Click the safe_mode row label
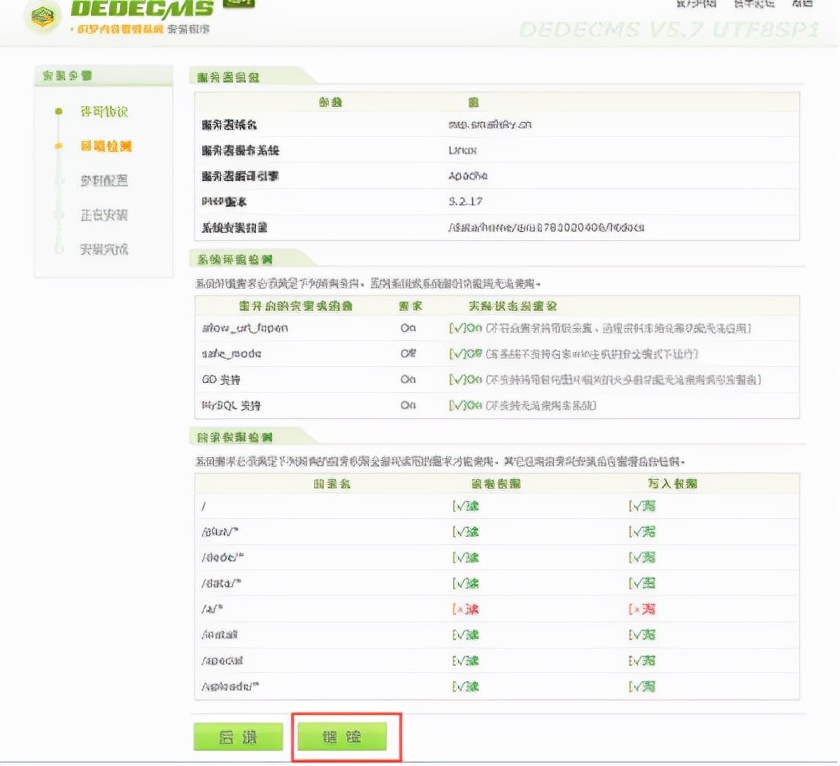The width and height of the screenshot is (840, 766). [x=231, y=354]
